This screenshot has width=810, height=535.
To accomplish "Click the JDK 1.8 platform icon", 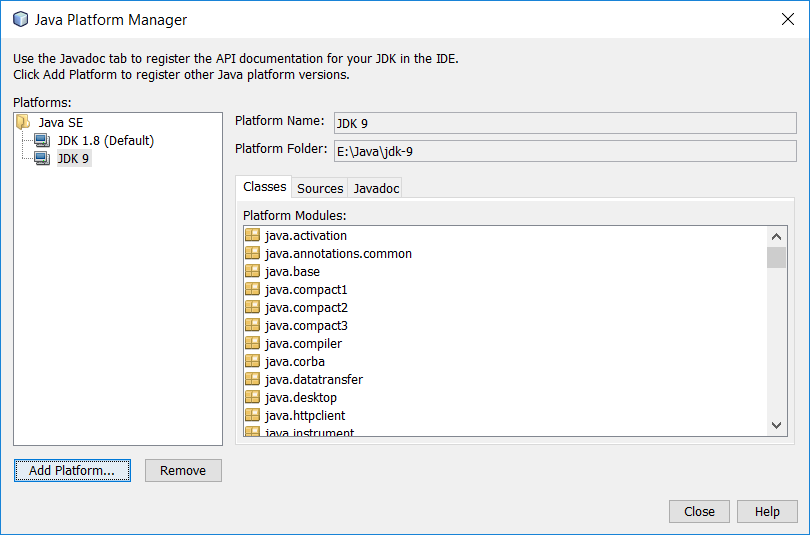I will tap(41, 141).
